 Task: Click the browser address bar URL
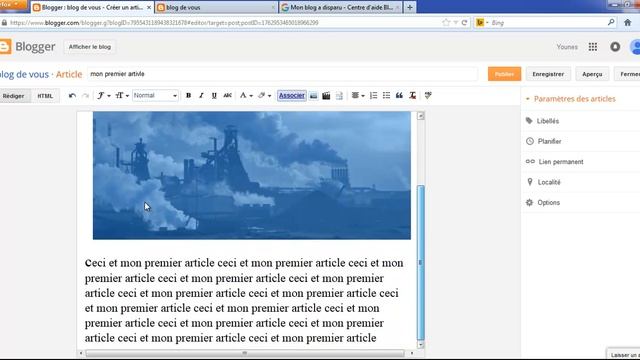(164, 23)
